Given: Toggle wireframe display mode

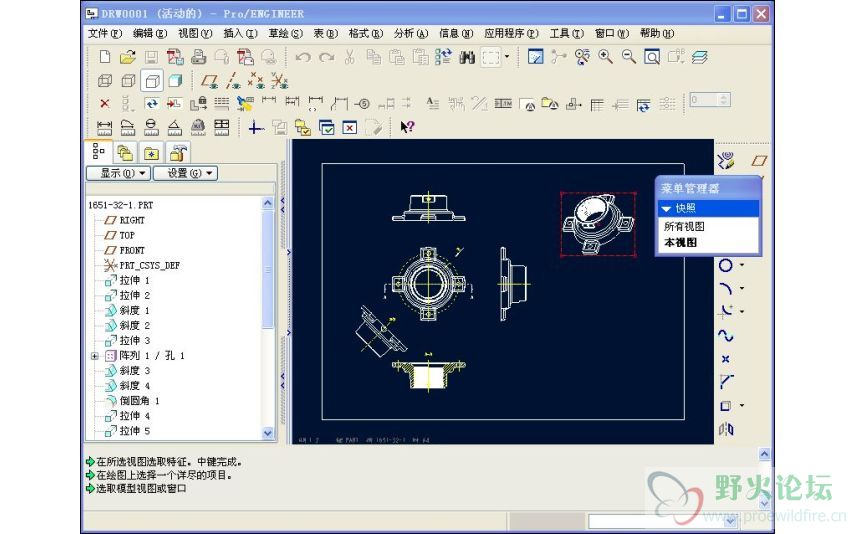Looking at the screenshot, I should [105, 81].
